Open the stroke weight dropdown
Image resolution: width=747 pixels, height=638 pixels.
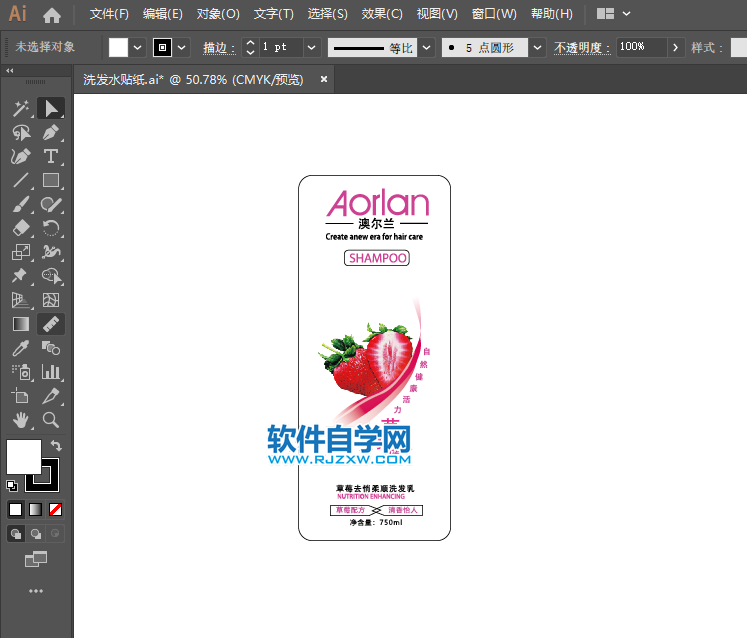click(x=311, y=47)
